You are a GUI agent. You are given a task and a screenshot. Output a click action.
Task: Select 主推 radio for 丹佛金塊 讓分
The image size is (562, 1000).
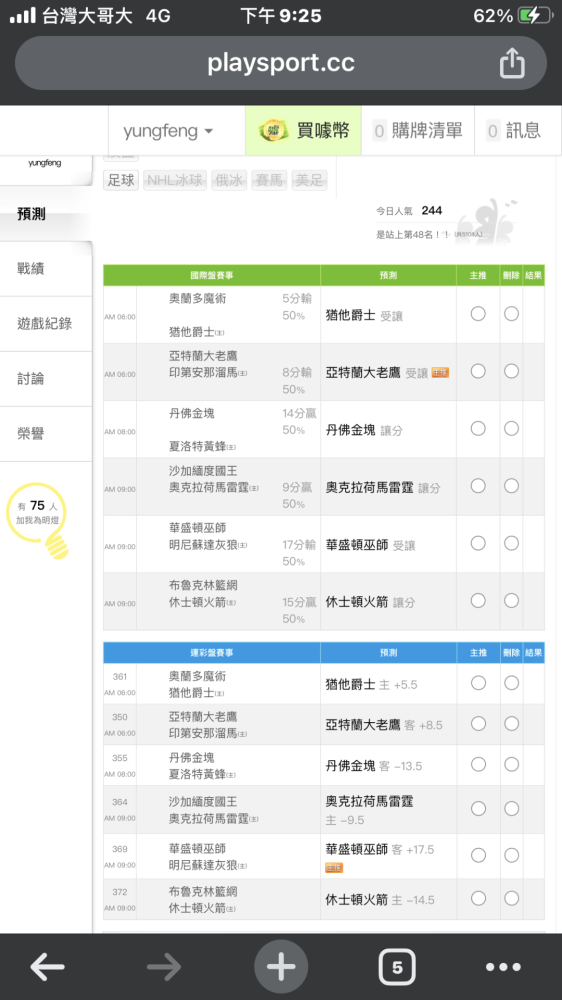(478, 429)
